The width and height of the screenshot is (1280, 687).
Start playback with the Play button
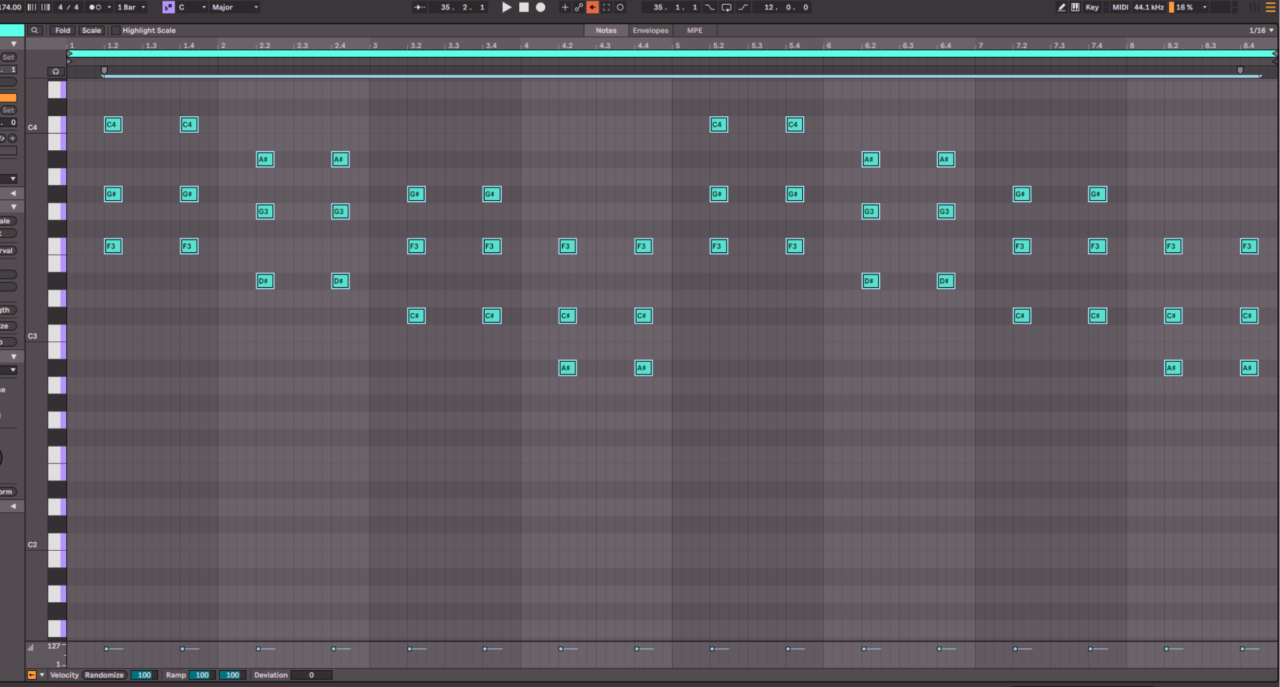click(506, 7)
